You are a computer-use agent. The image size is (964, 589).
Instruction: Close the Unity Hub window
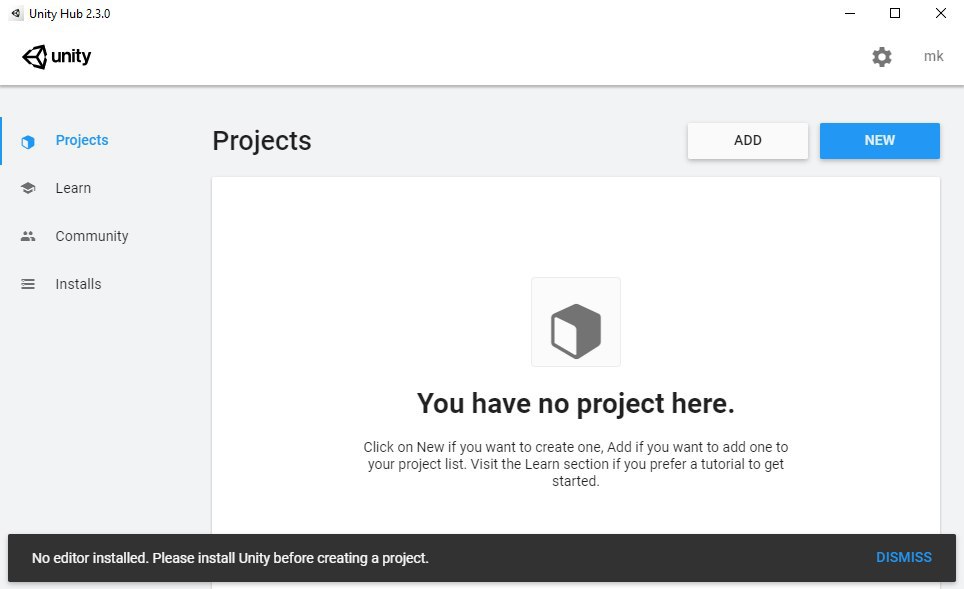pyautogui.click(x=941, y=14)
